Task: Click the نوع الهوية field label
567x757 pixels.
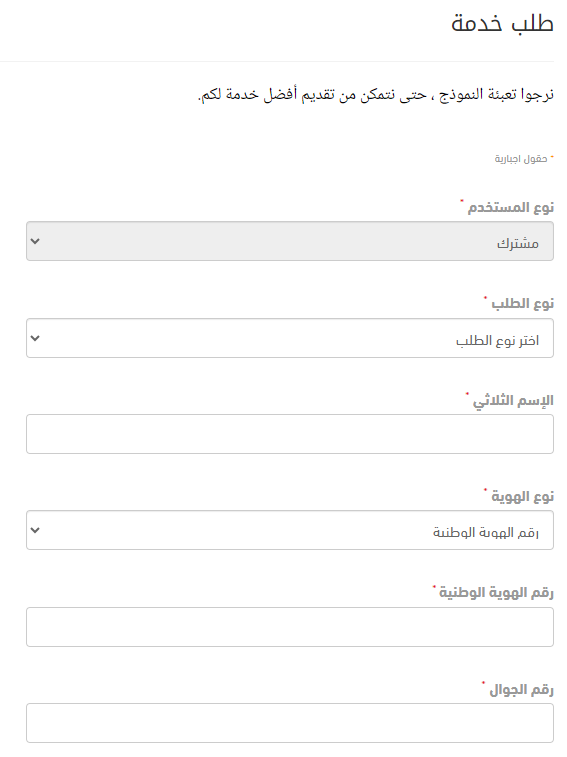Action: (x=523, y=496)
